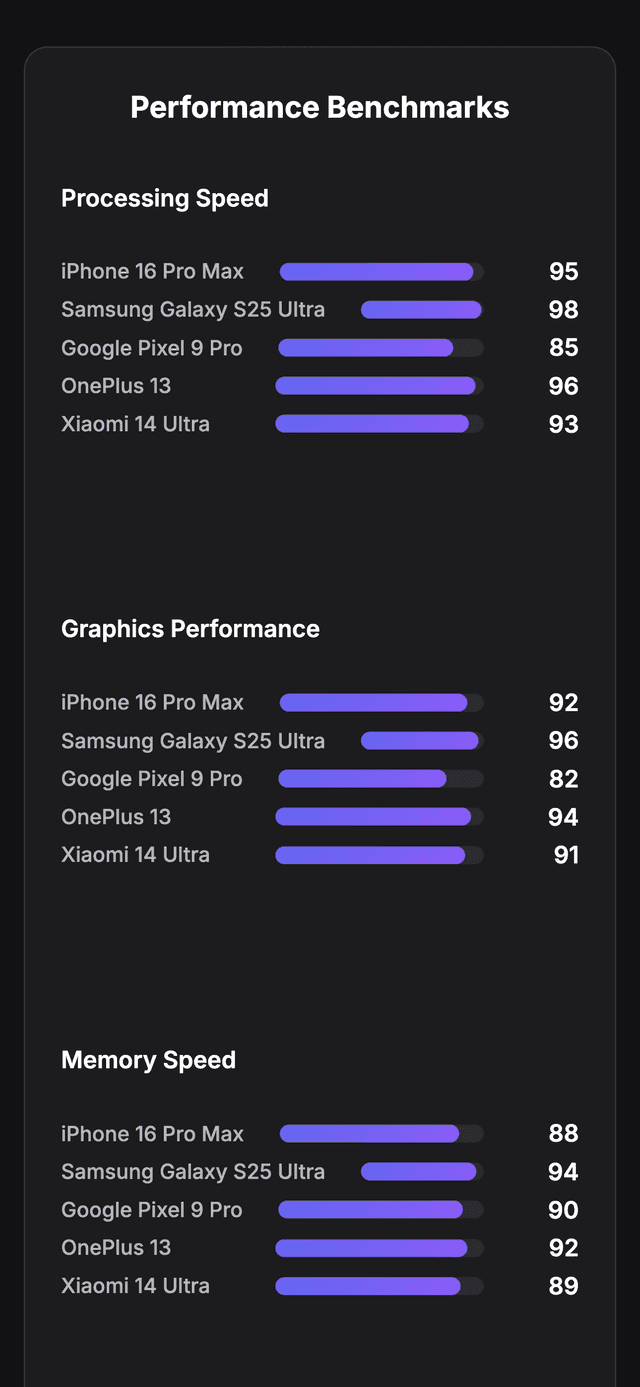Click Samsung Galaxy S25 Ultra processing speed bar
Image resolution: width=640 pixels, height=1387 pixels.
(x=422, y=310)
